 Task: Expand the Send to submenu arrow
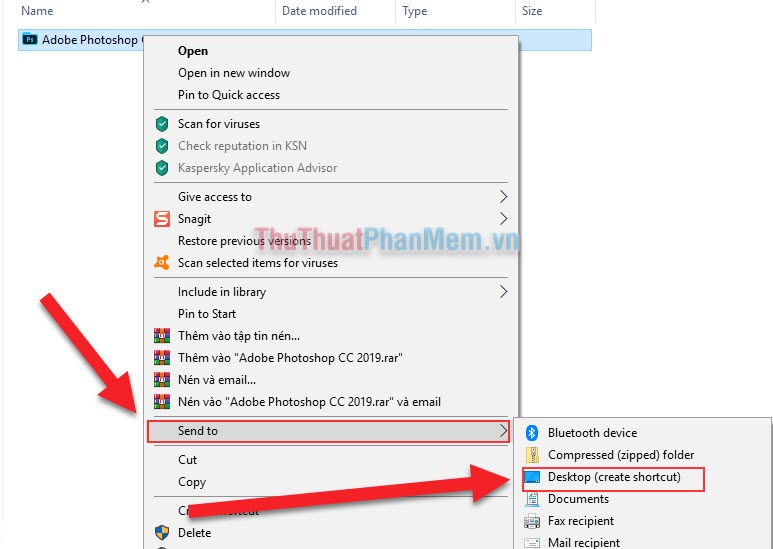point(503,431)
